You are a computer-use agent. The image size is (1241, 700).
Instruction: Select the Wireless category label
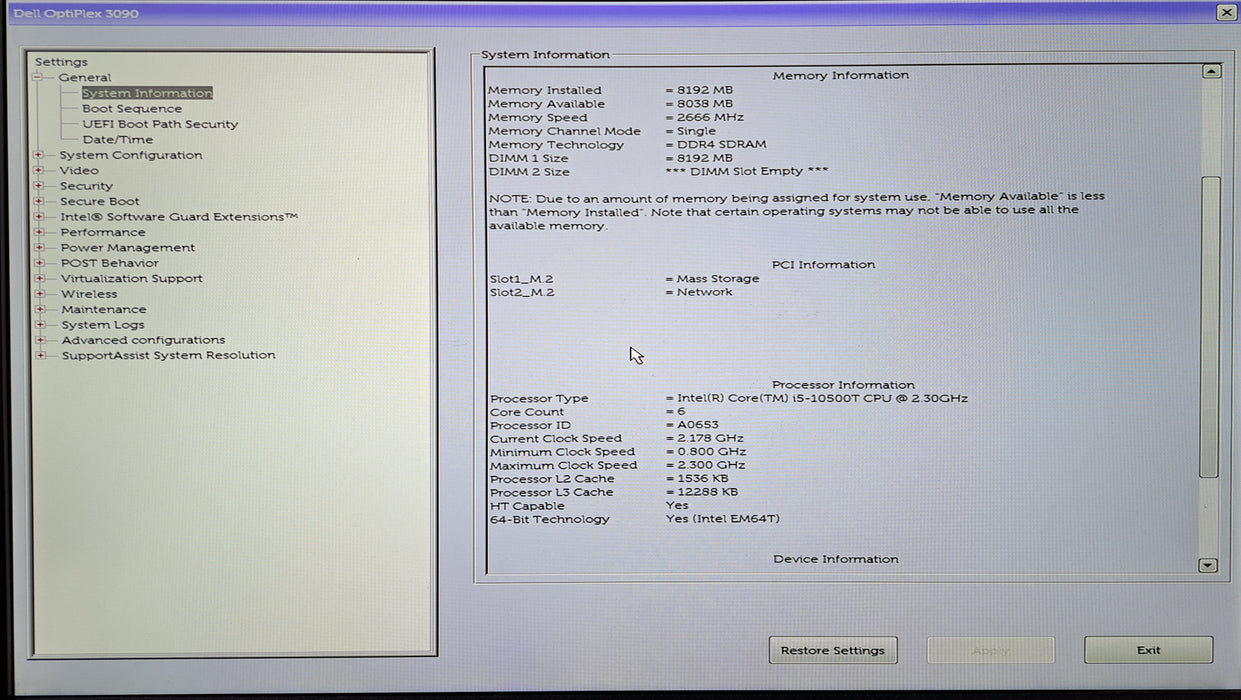coord(89,294)
